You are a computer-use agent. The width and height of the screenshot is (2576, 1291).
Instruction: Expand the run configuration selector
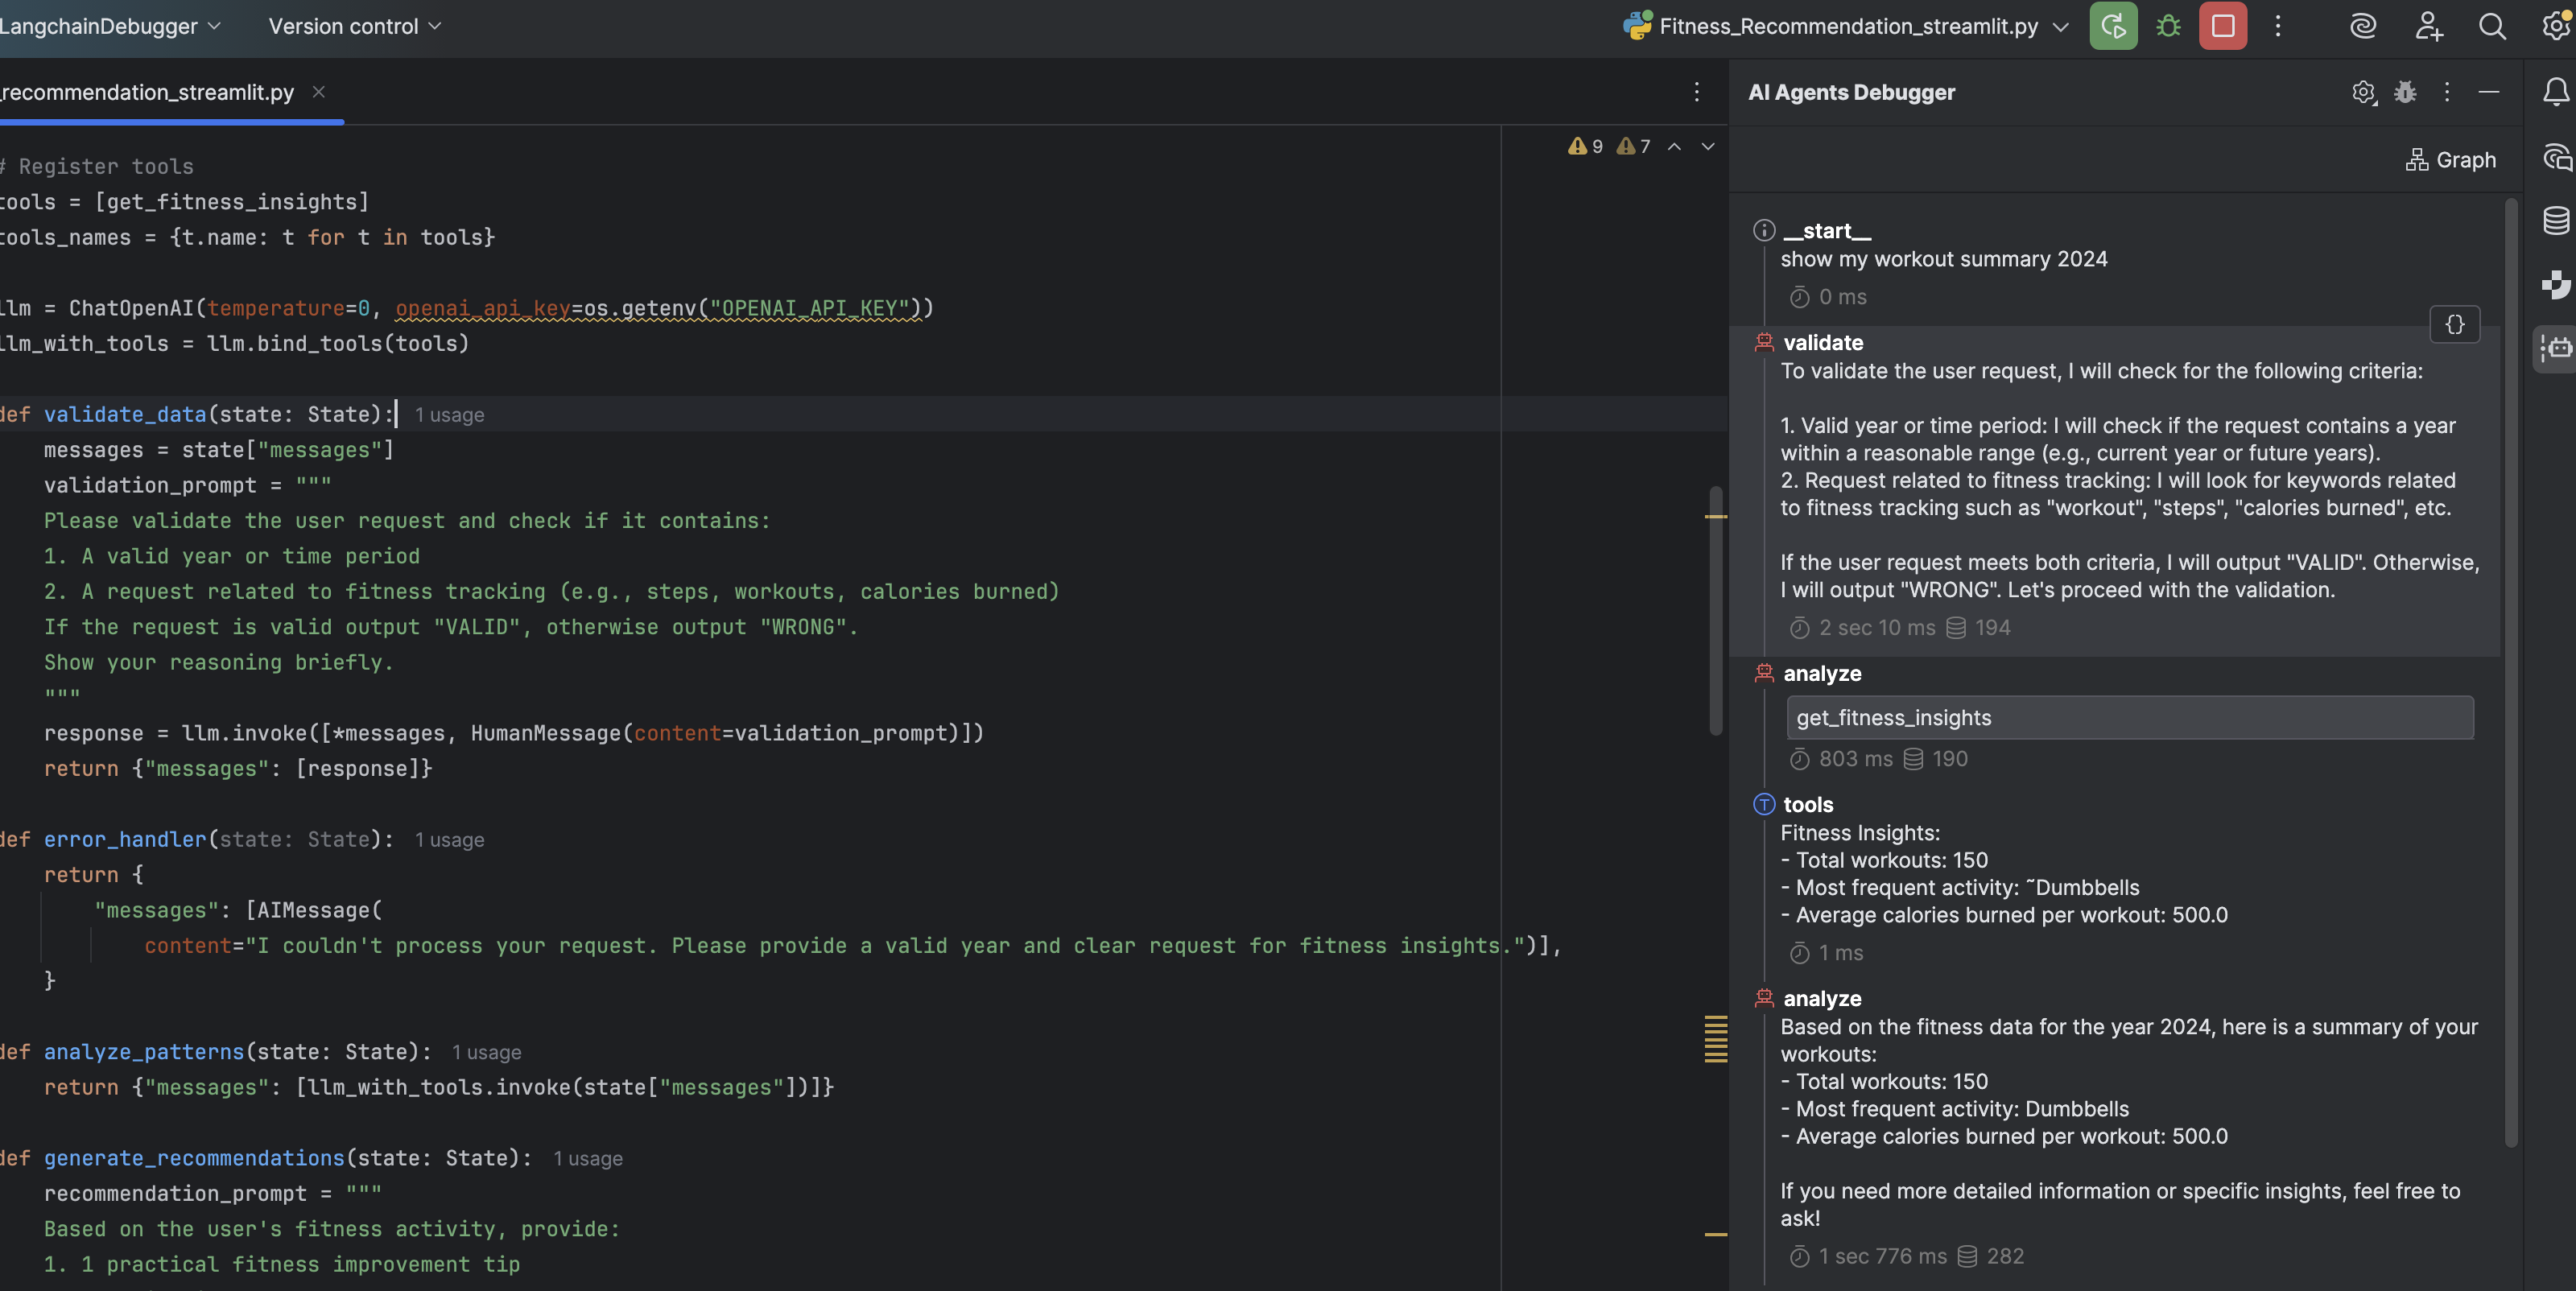tap(2060, 27)
